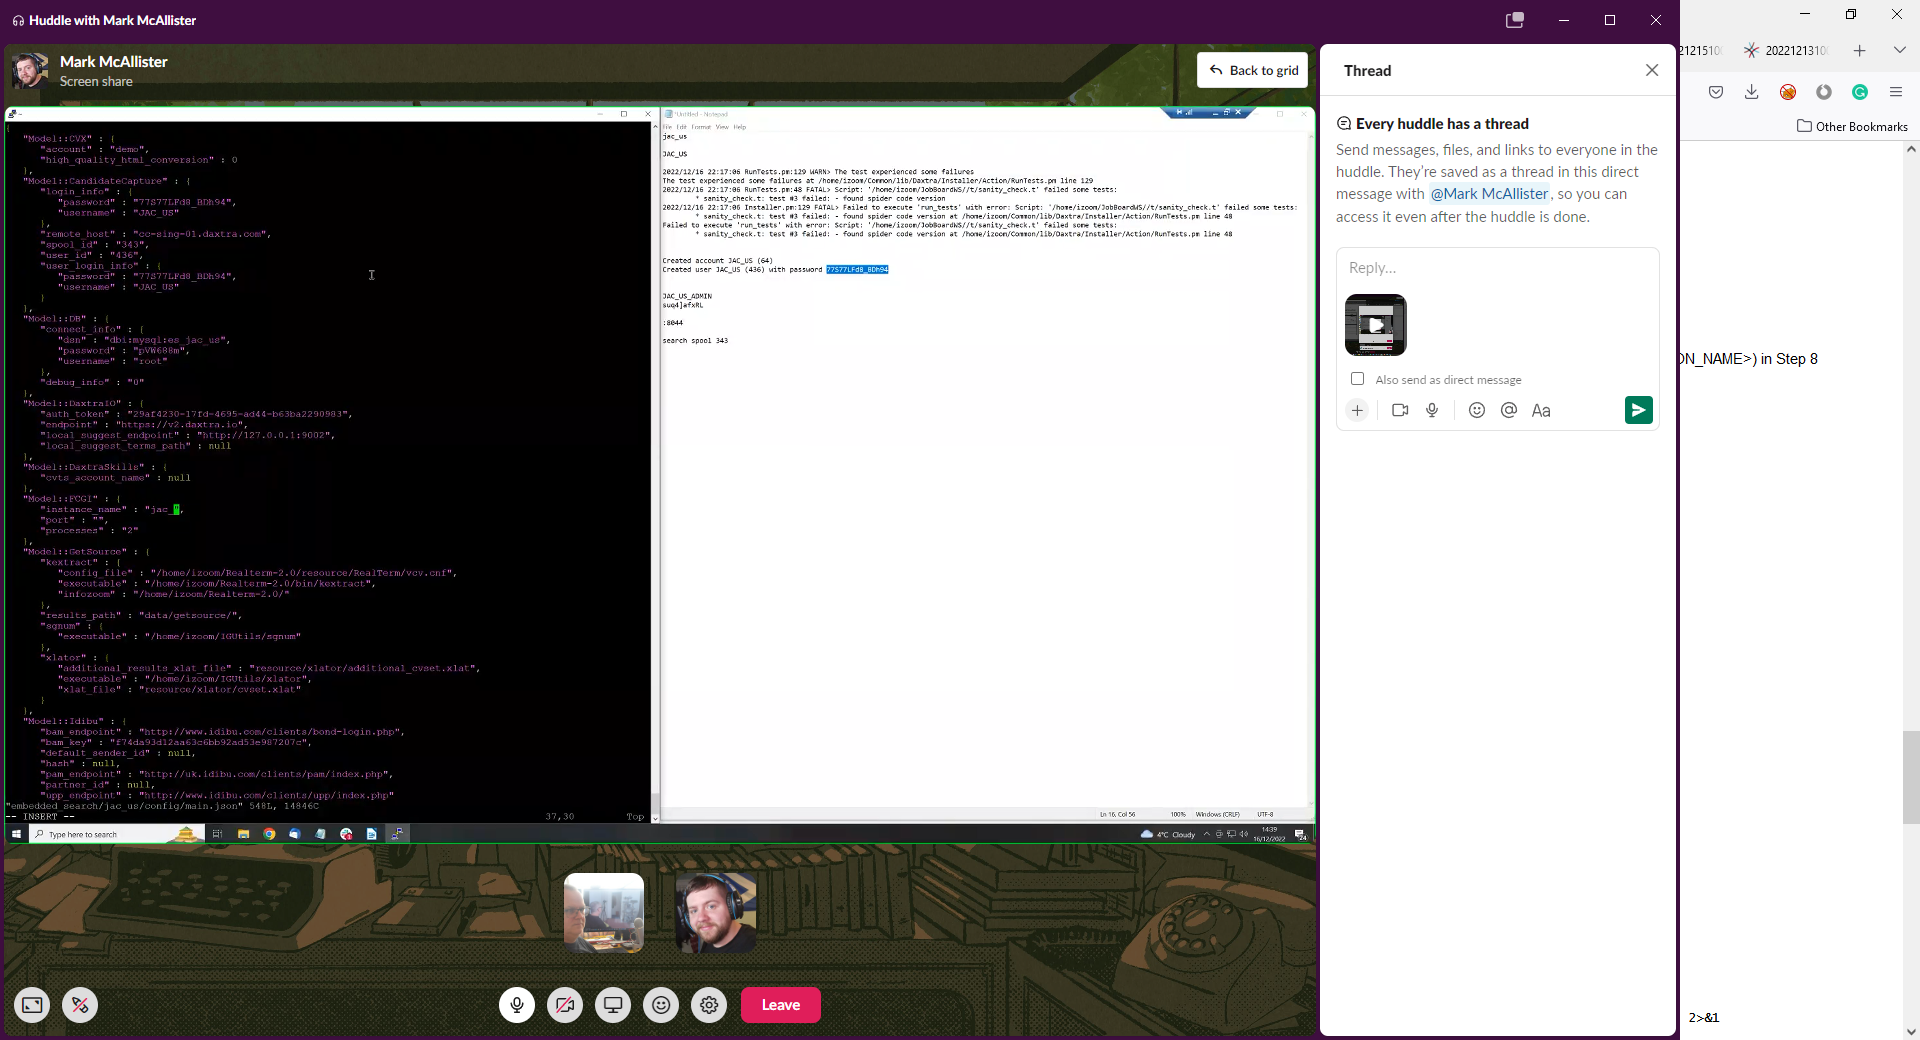
Task: Send the reply message
Action: [1639, 410]
